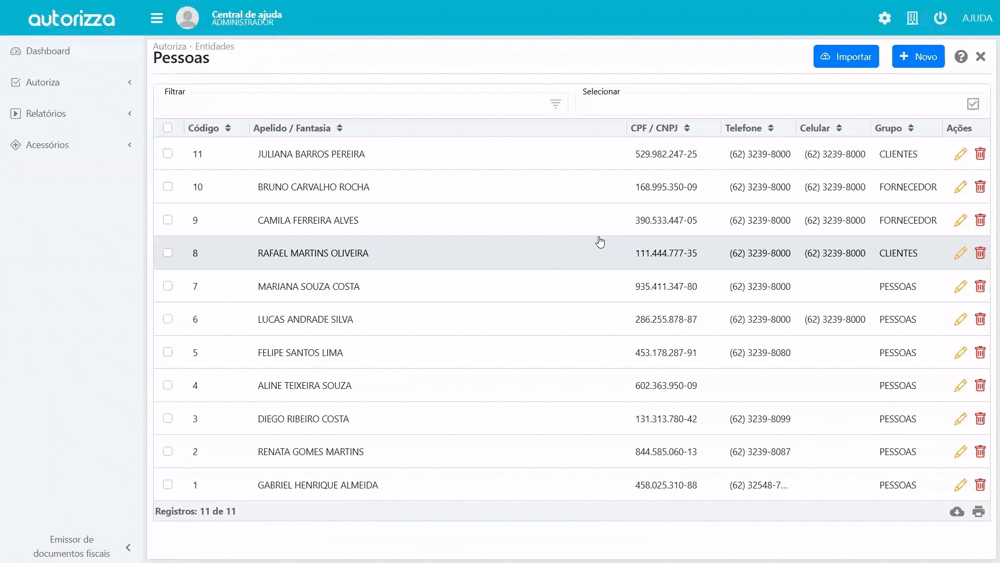
Task: Click the hamburger menu icon in header
Action: 157,18
